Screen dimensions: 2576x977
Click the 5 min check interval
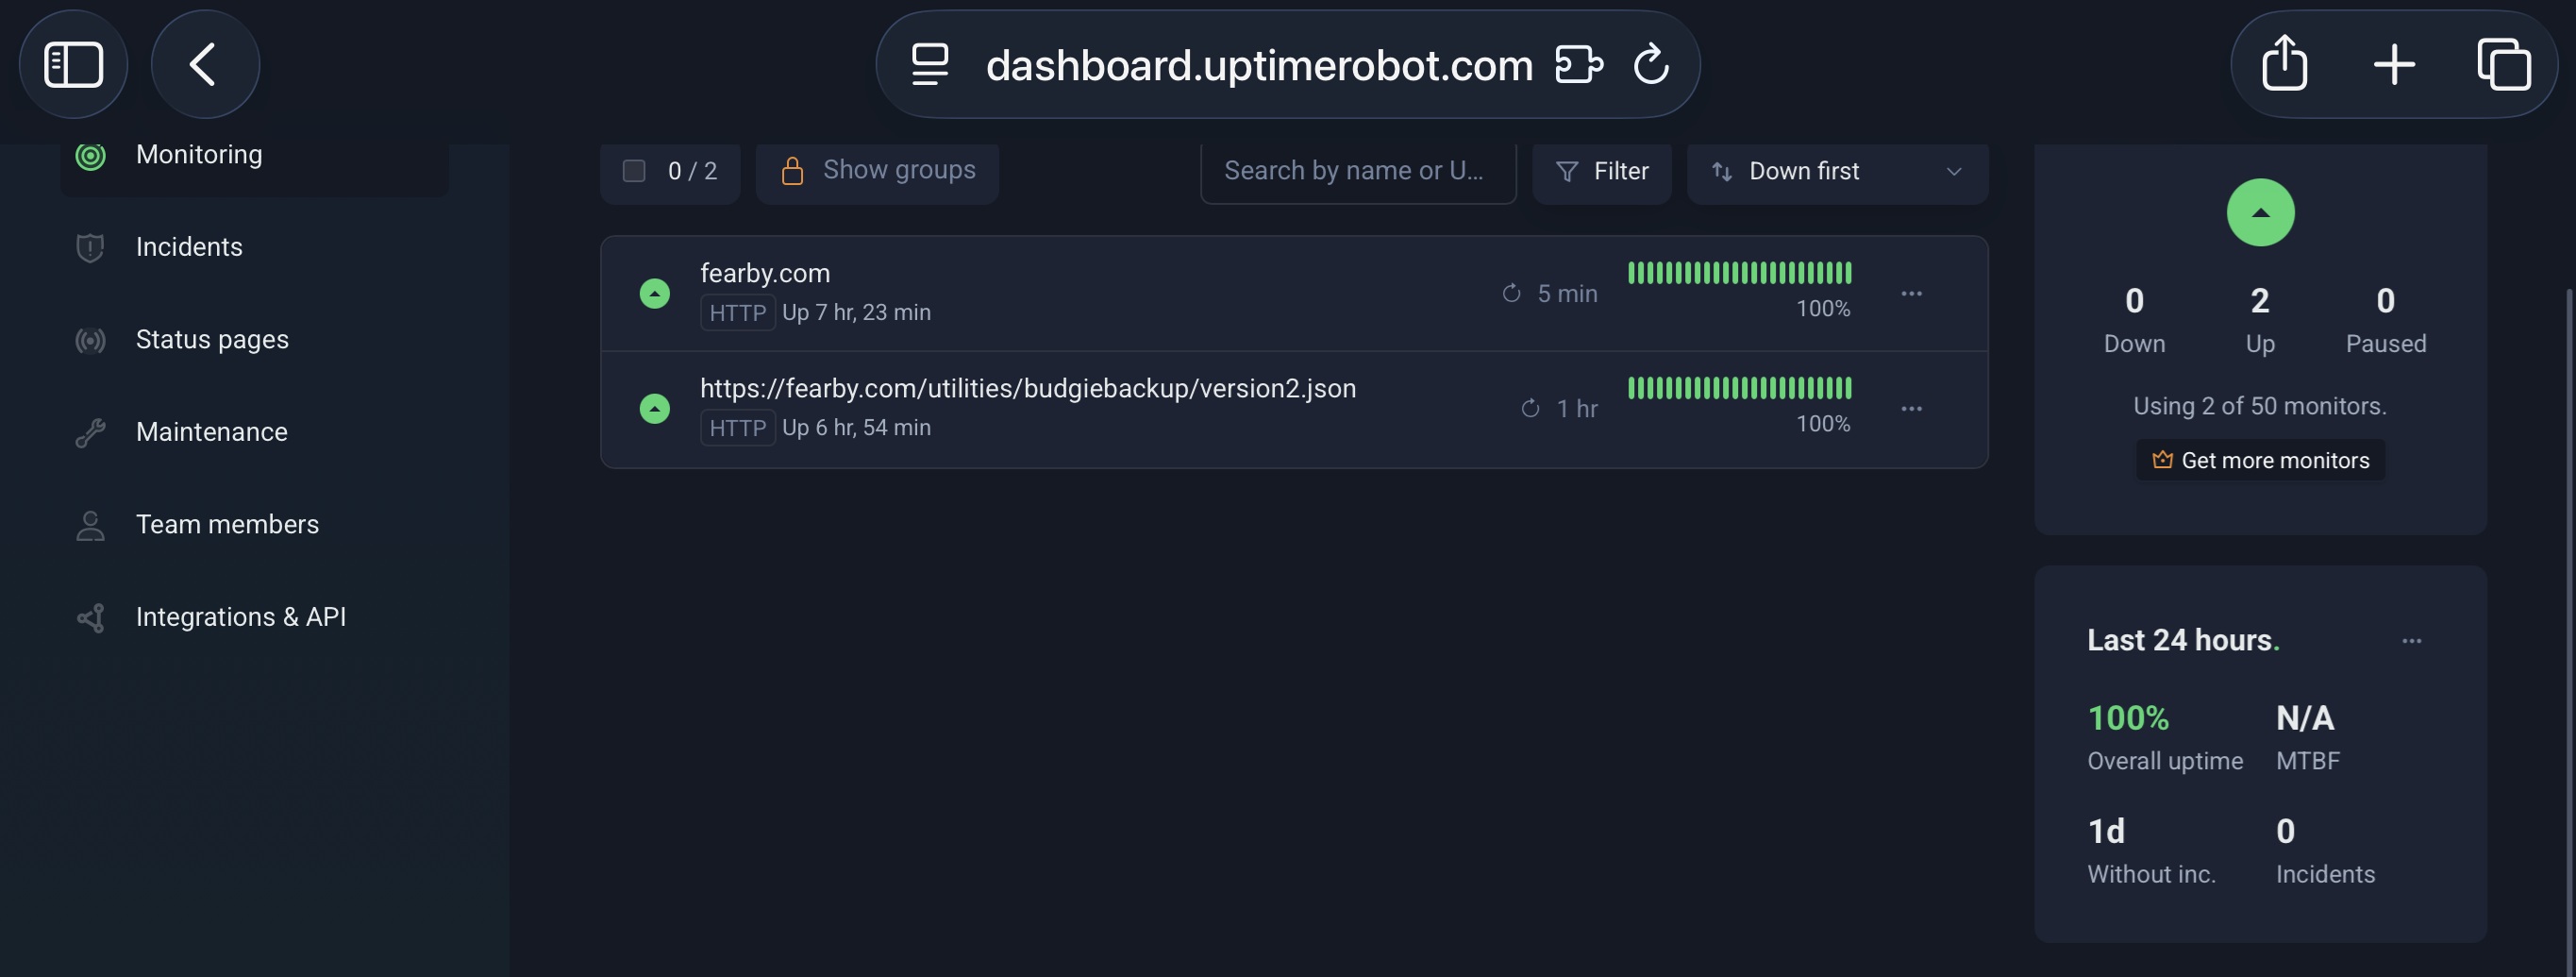pos(1550,294)
